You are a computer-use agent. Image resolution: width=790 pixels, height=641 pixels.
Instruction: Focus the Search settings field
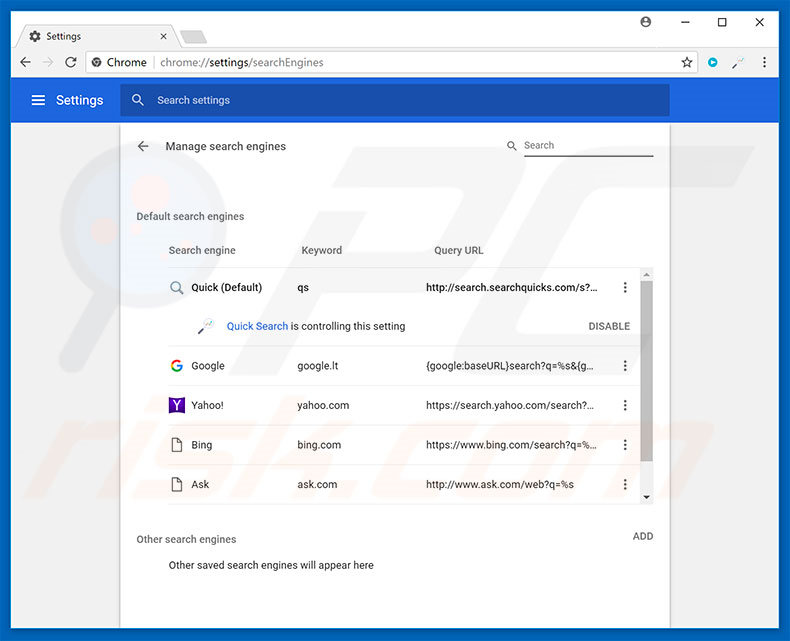tap(394, 100)
